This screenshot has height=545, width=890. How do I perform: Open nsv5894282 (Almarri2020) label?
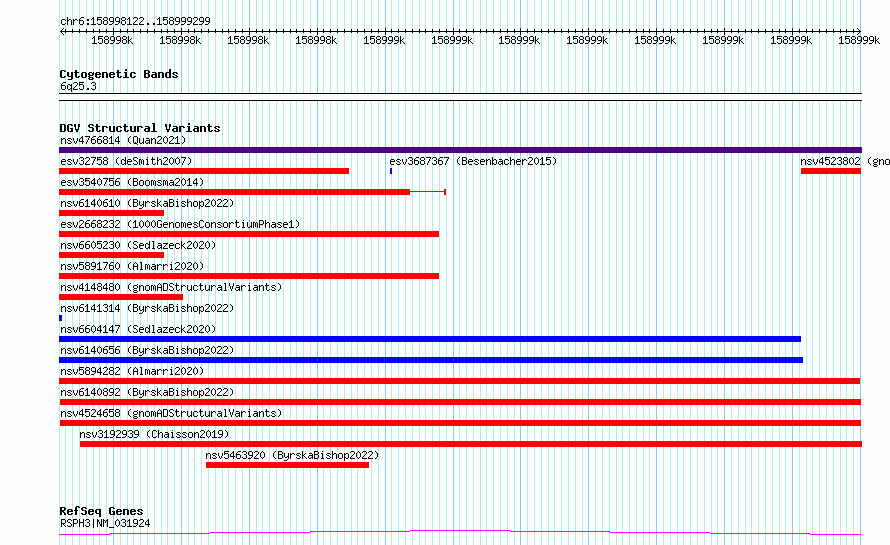(132, 371)
